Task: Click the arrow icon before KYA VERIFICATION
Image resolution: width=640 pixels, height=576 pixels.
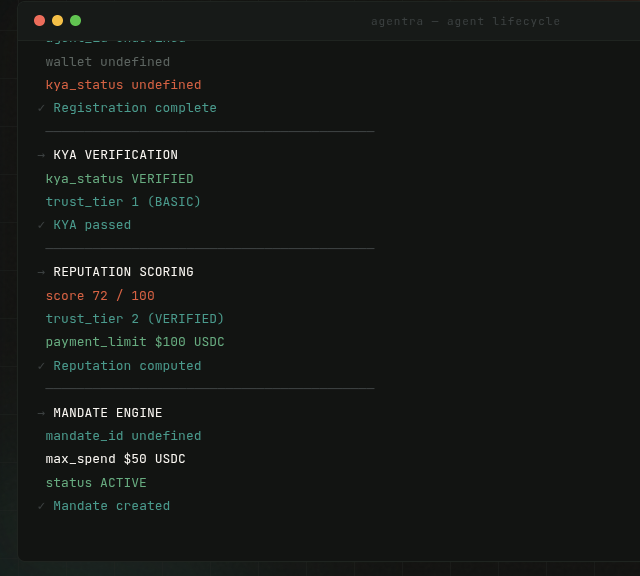Action: [41, 155]
